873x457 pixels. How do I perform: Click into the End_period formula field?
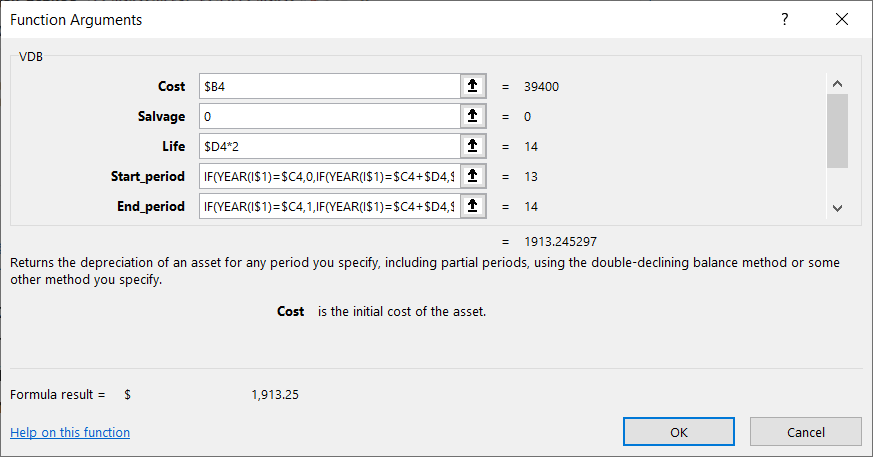[x=330, y=207]
